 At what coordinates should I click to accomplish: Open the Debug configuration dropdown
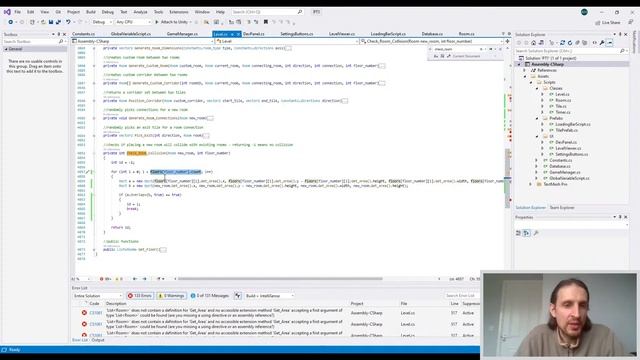pos(101,22)
